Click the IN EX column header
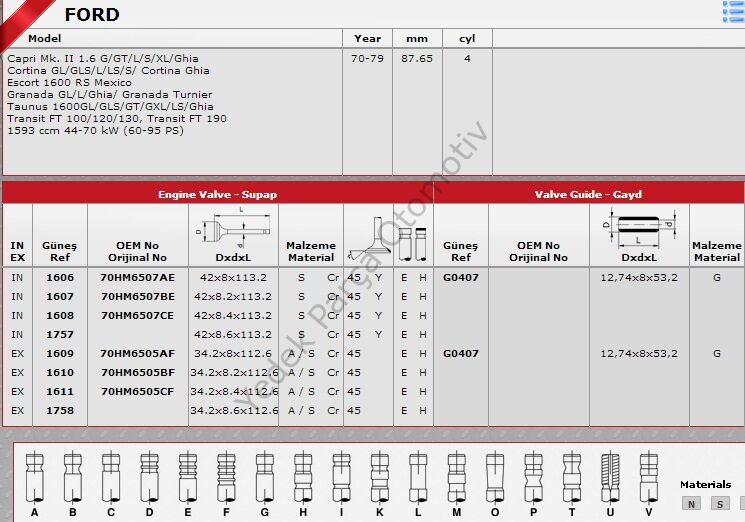Viewport: 745px width, 522px height. [x=17, y=251]
